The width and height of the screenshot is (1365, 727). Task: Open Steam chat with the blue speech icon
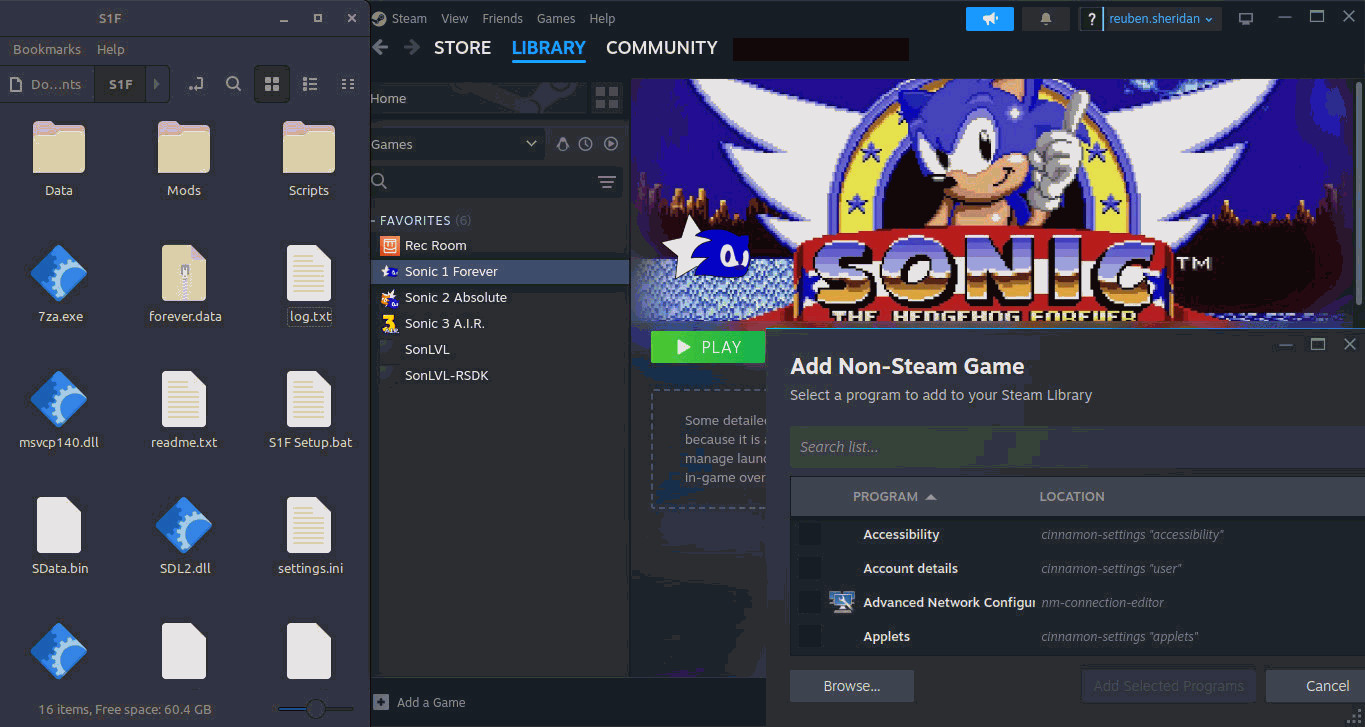point(989,18)
